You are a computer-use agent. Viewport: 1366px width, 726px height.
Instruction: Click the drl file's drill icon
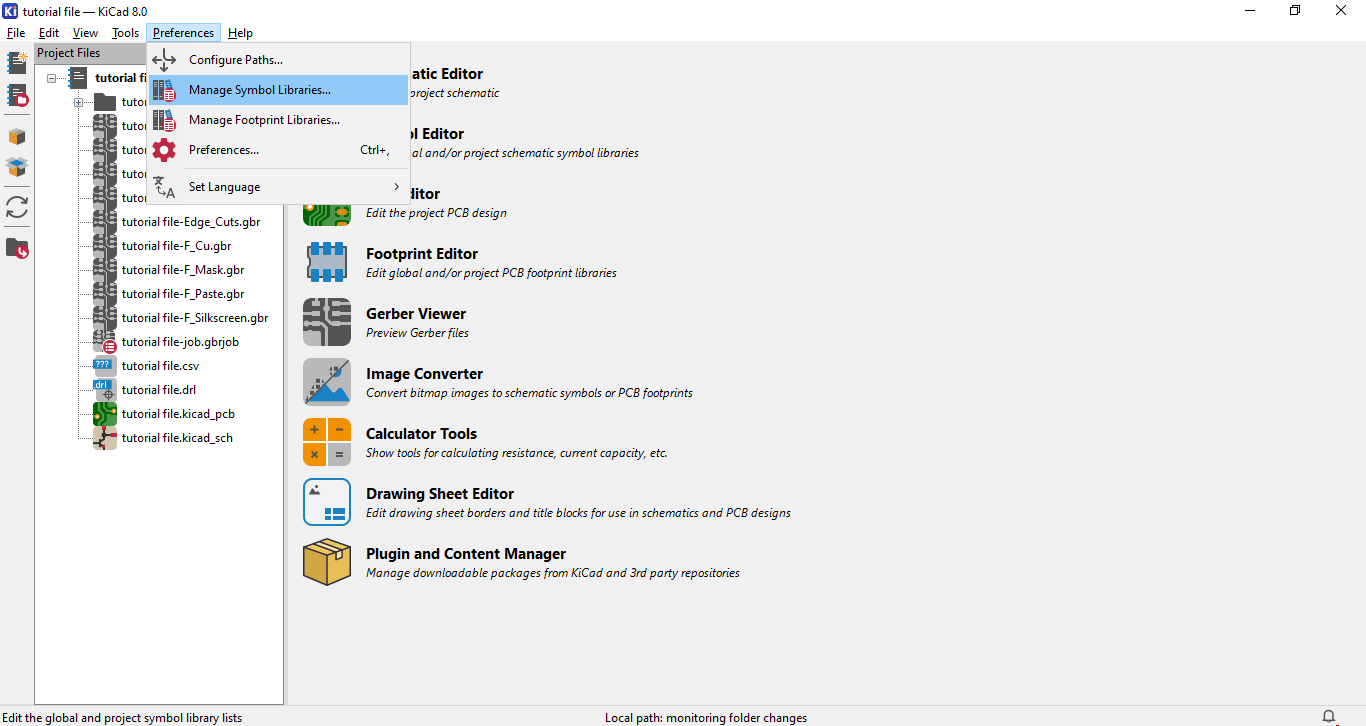[x=105, y=390]
